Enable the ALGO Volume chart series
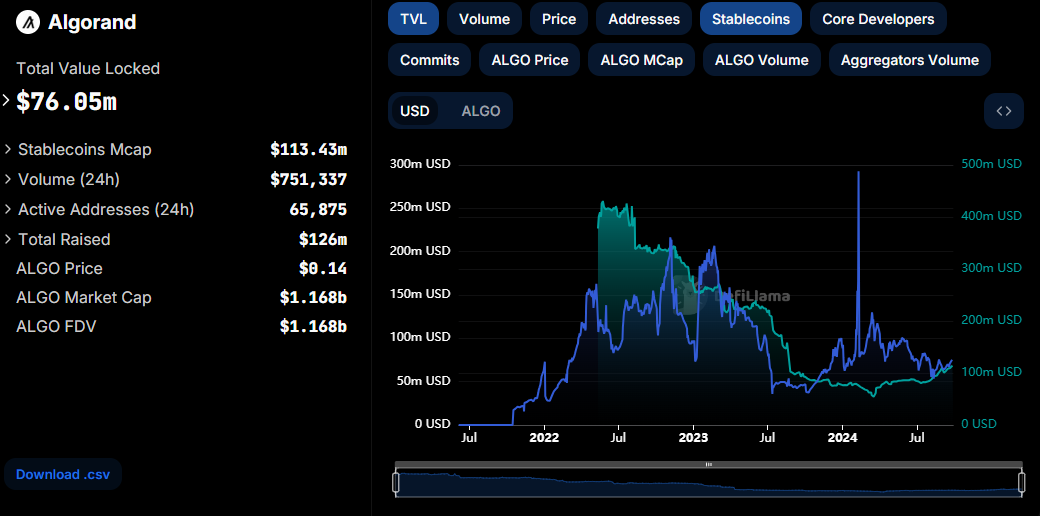Viewport: 1040px width, 516px height. (x=761, y=60)
